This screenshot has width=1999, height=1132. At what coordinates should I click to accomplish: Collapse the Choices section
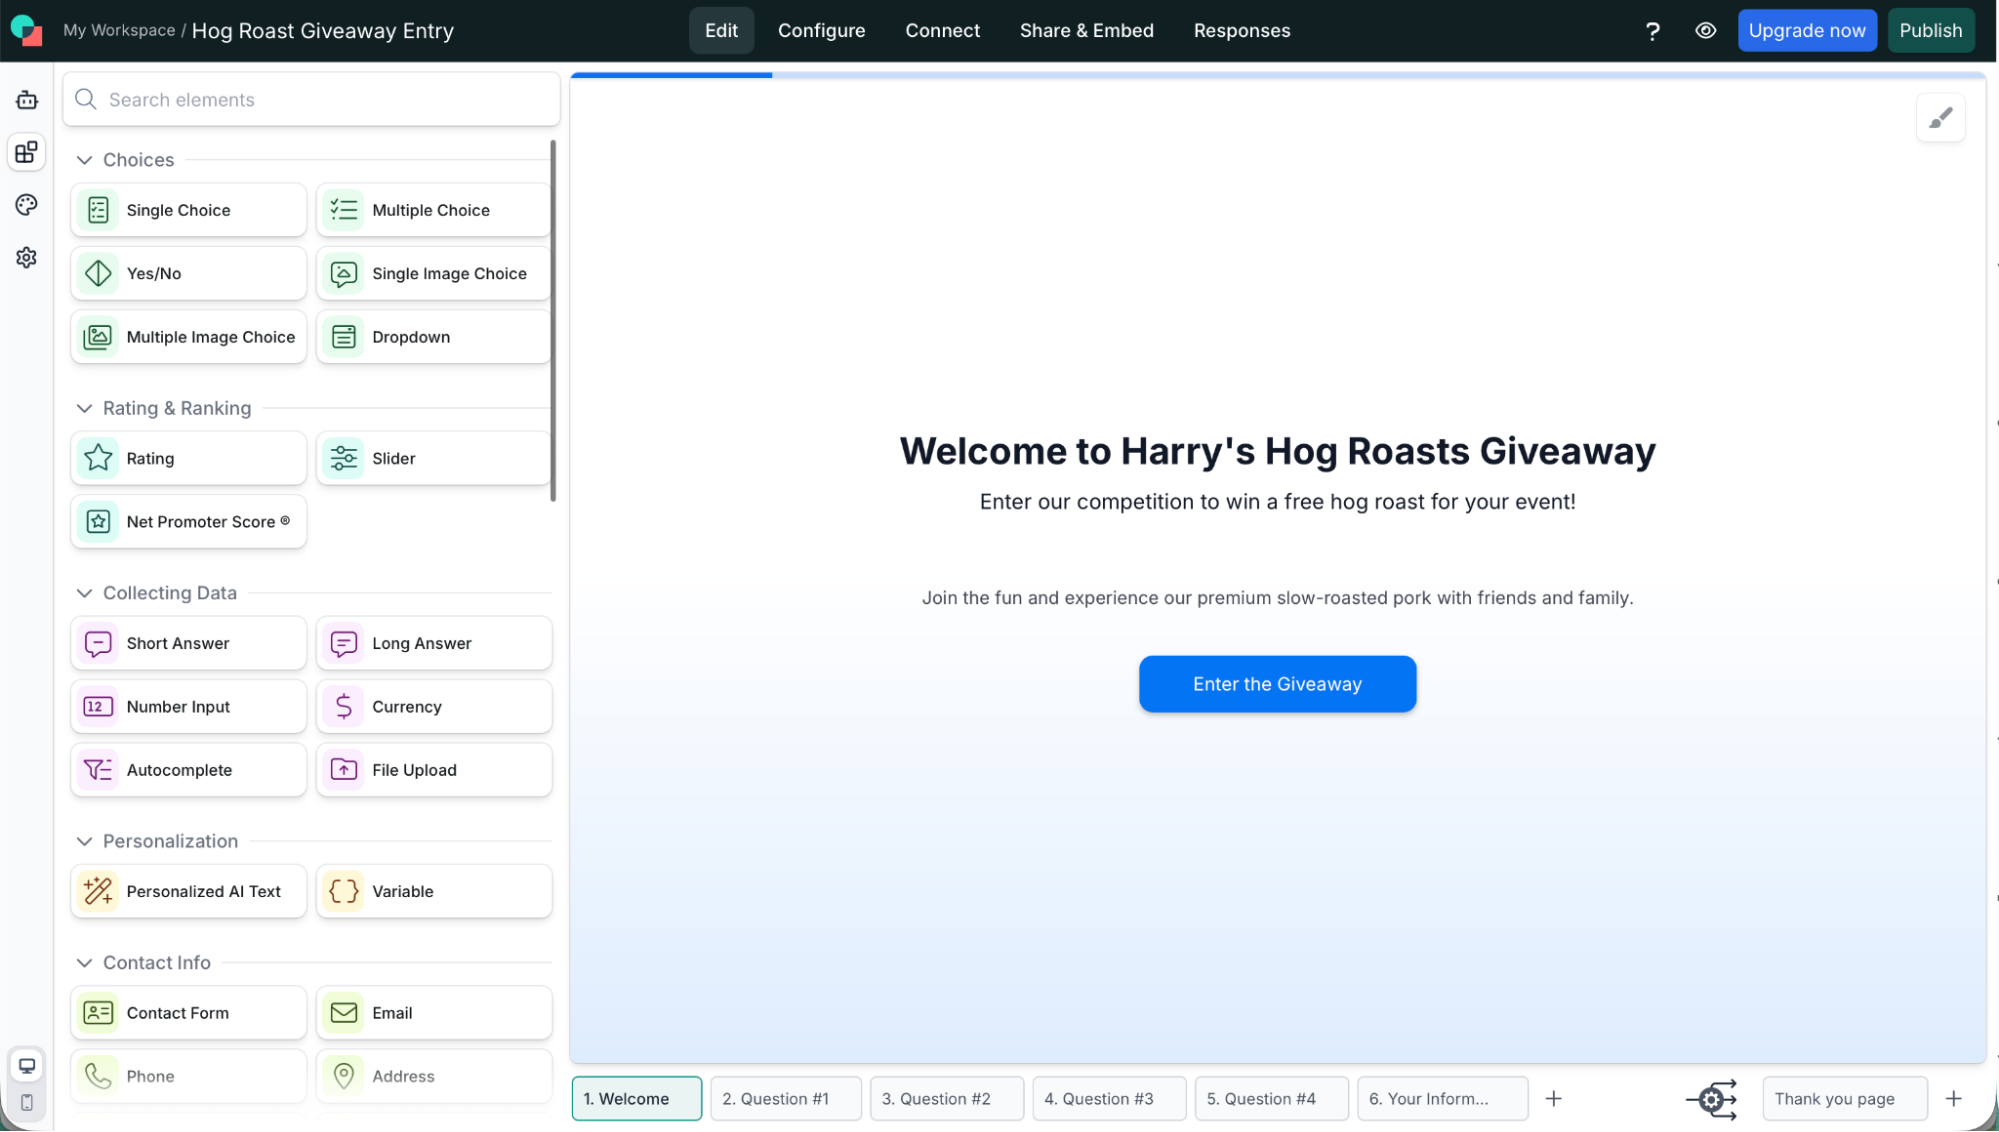(85, 160)
